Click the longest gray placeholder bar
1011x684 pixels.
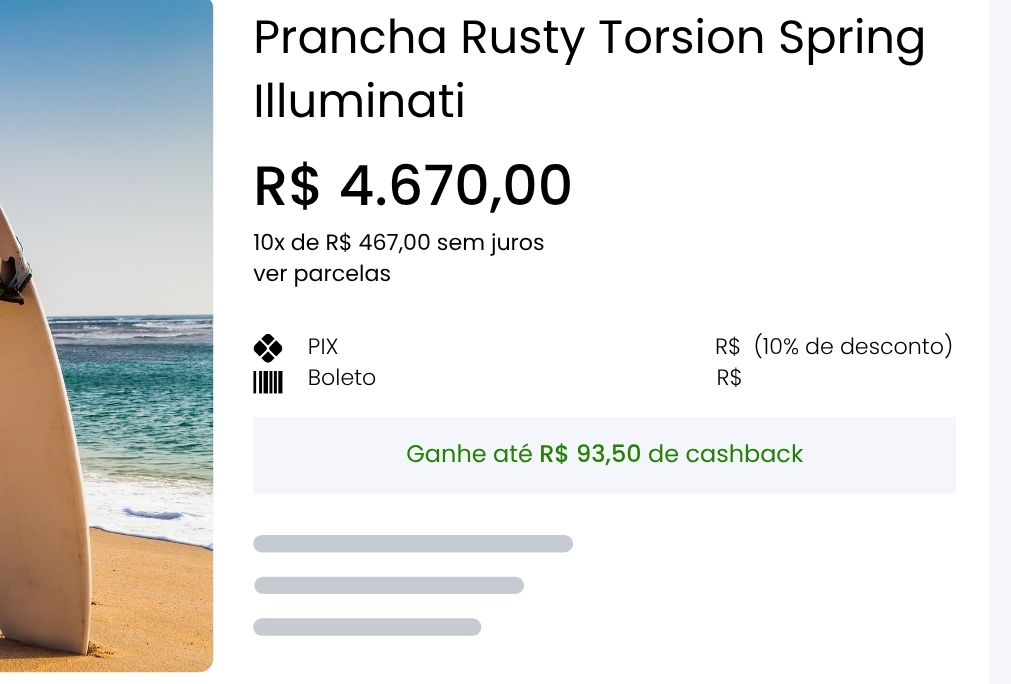pyautogui.click(x=413, y=544)
